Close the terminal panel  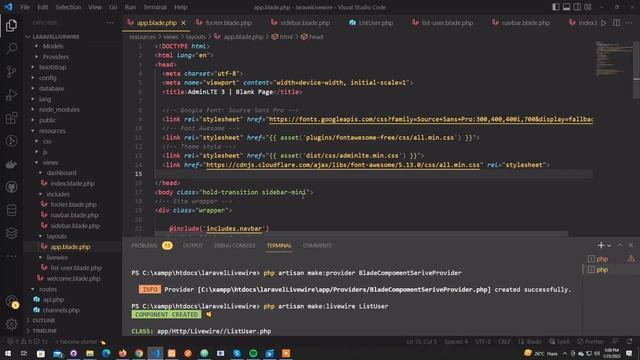[x=631, y=245]
